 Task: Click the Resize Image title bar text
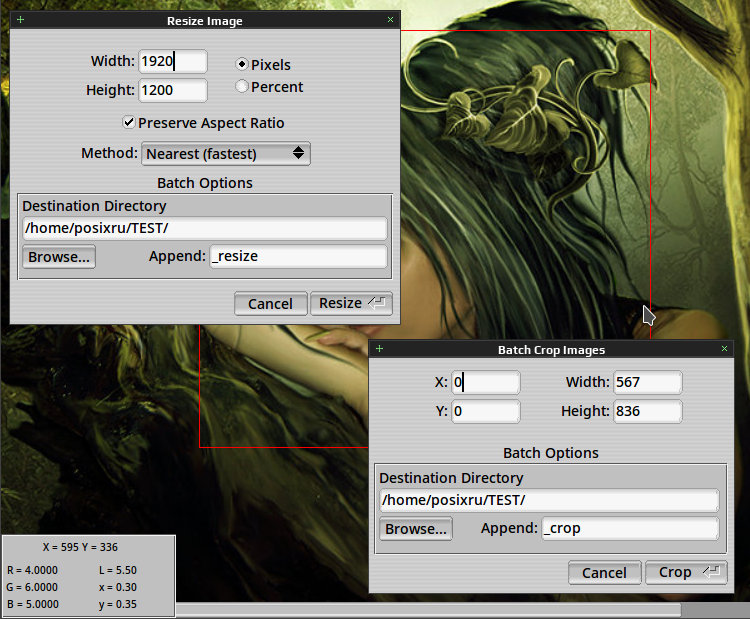pos(205,21)
